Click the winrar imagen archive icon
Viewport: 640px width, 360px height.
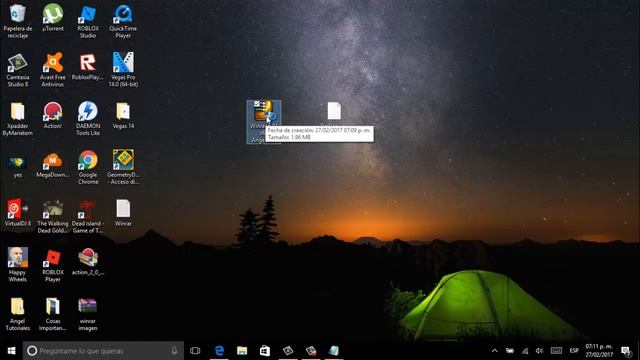tap(88, 313)
